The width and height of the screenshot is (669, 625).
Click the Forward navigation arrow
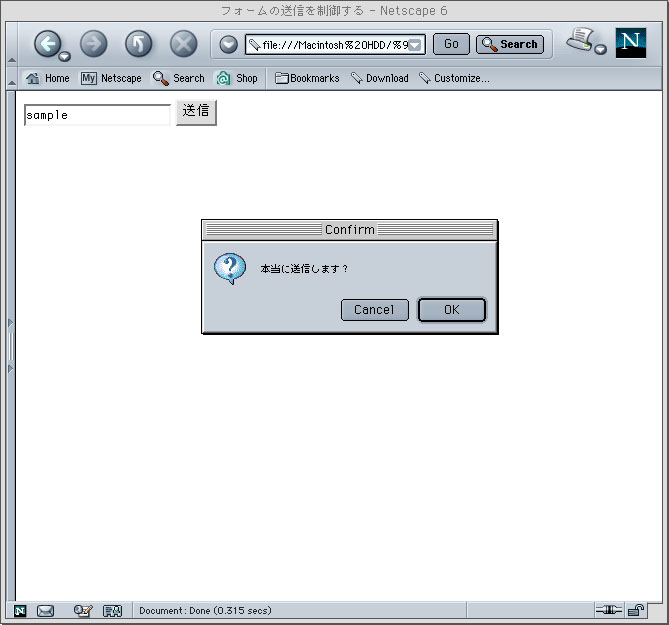click(93, 44)
